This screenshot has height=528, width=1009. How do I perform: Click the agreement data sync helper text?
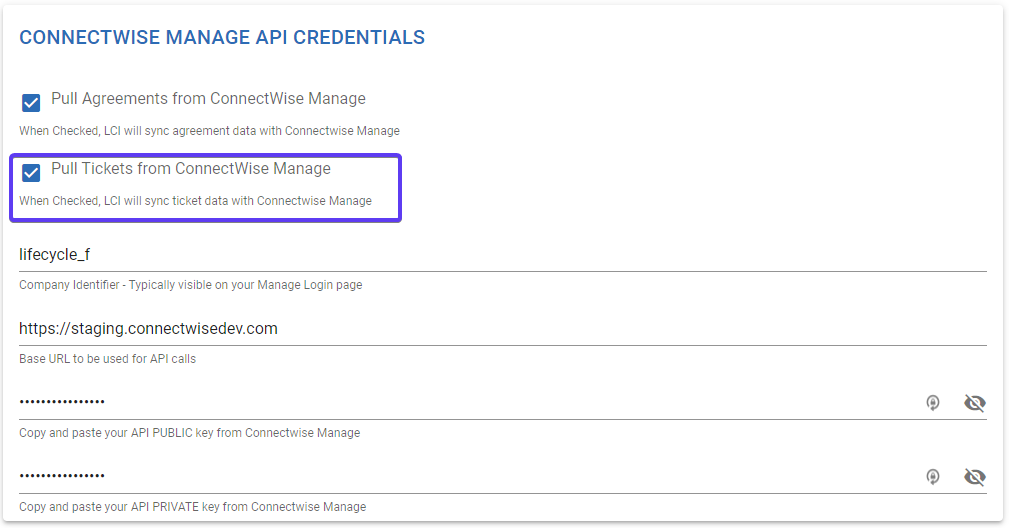209,131
